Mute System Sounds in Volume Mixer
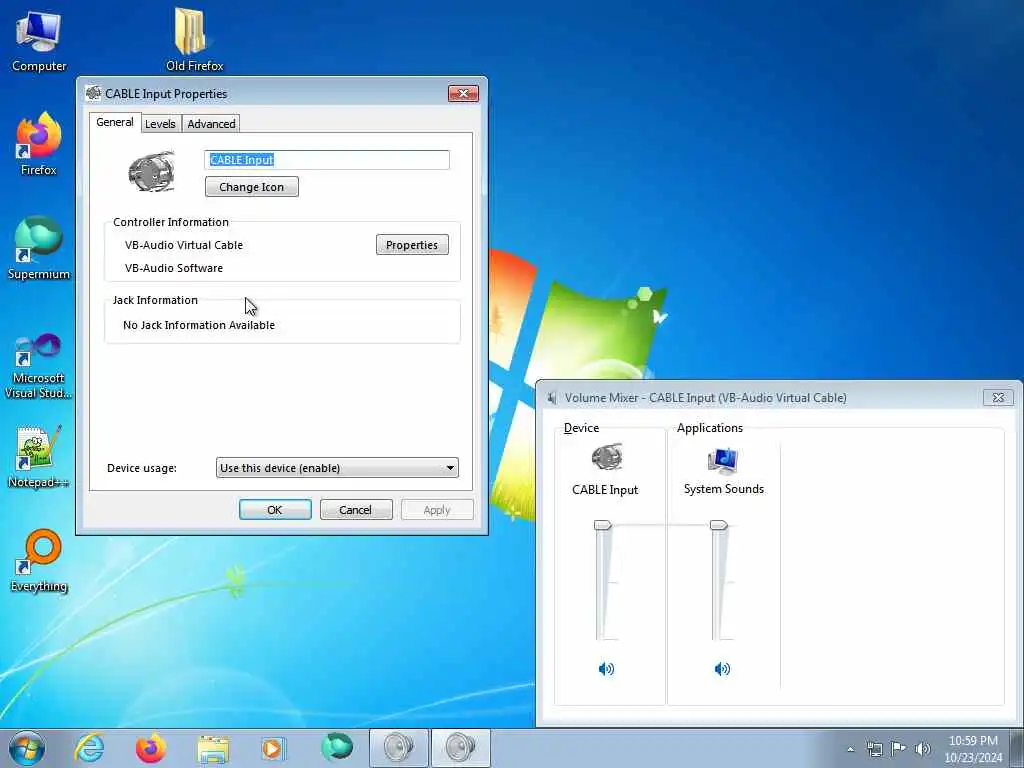The image size is (1024, 768). pyautogui.click(x=722, y=668)
